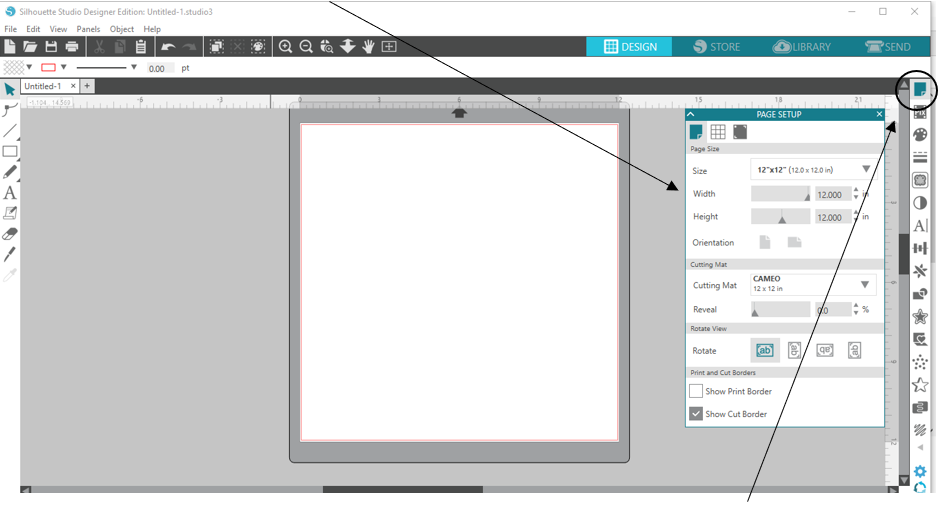Select the default upright rotate view
944x516 pixels.
765,350
